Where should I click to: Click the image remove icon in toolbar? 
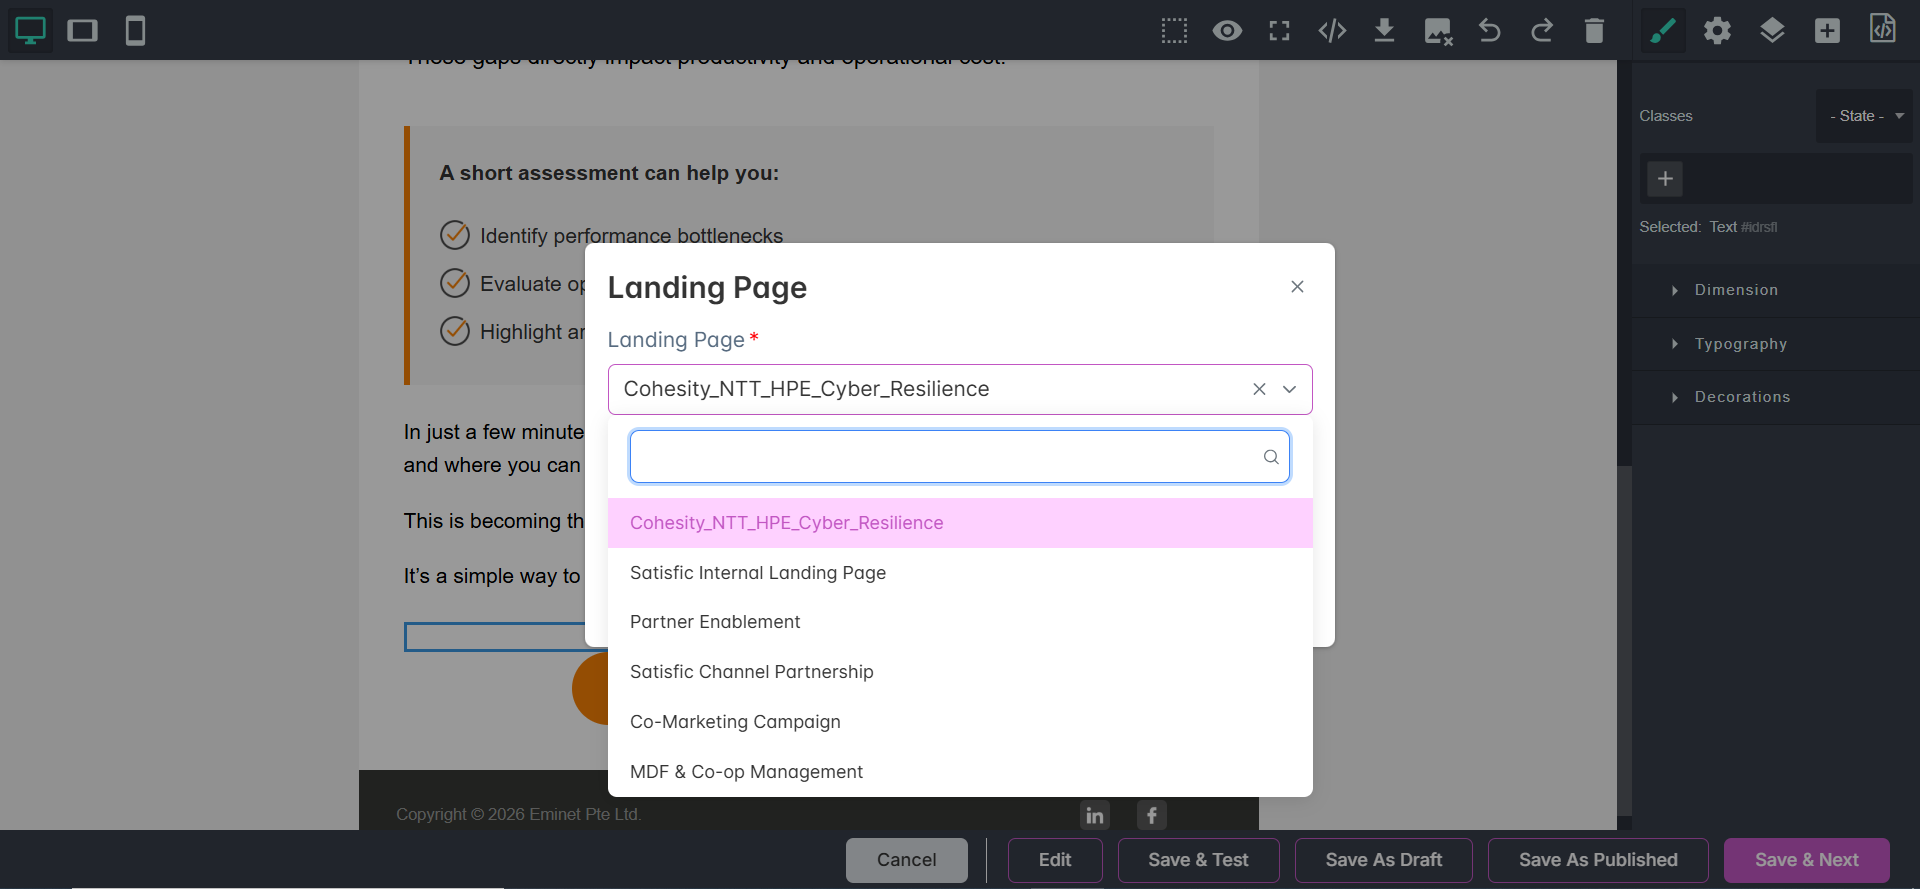click(x=1438, y=31)
